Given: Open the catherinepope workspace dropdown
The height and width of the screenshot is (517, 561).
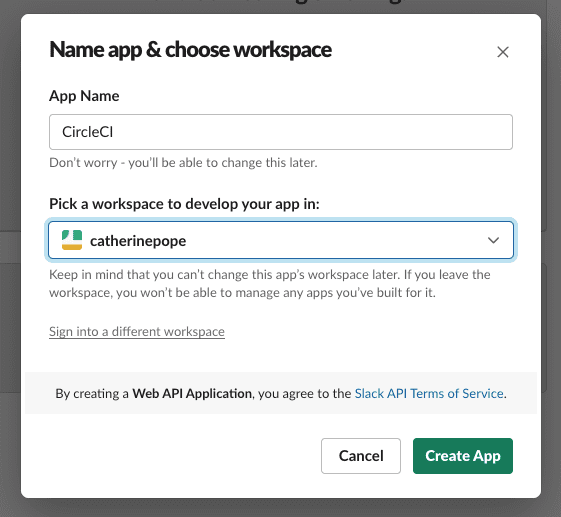Looking at the screenshot, I should pyautogui.click(x=281, y=240).
